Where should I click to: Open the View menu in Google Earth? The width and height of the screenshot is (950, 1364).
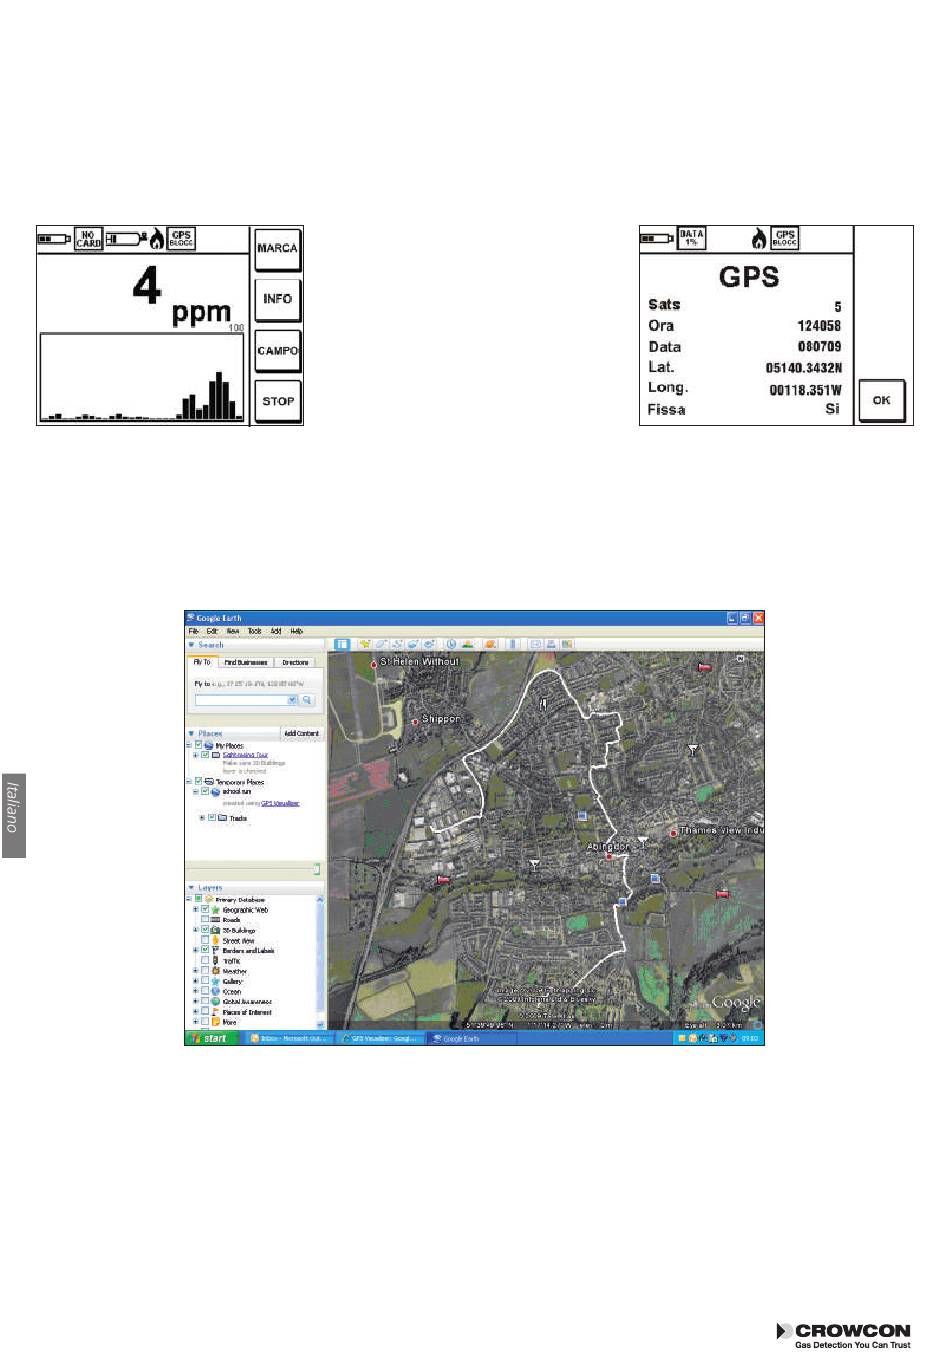coord(233,631)
